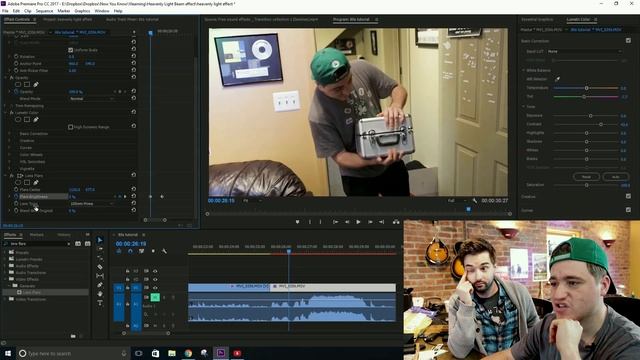Screen dimensions: 640x360
Task: Select the Slip tool
Action: point(100,276)
